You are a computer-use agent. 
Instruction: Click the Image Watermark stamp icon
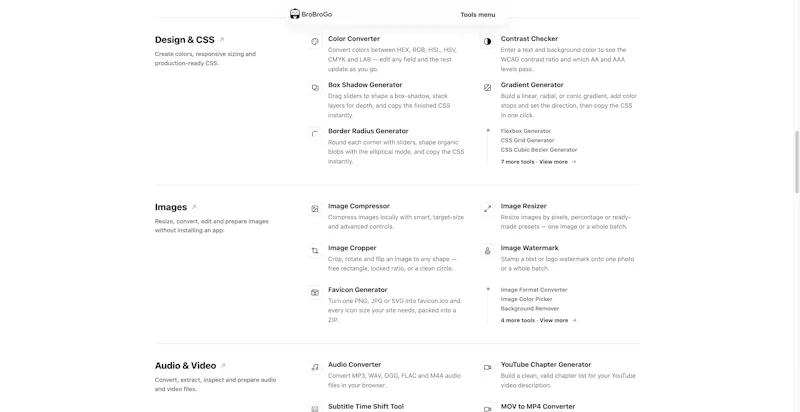click(487, 250)
